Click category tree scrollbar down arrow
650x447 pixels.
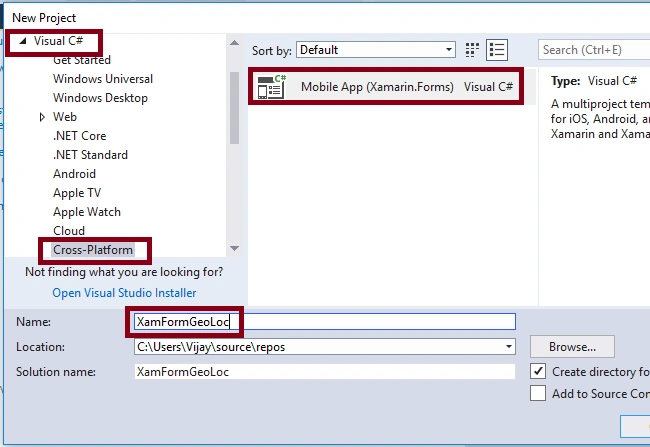coord(234,248)
